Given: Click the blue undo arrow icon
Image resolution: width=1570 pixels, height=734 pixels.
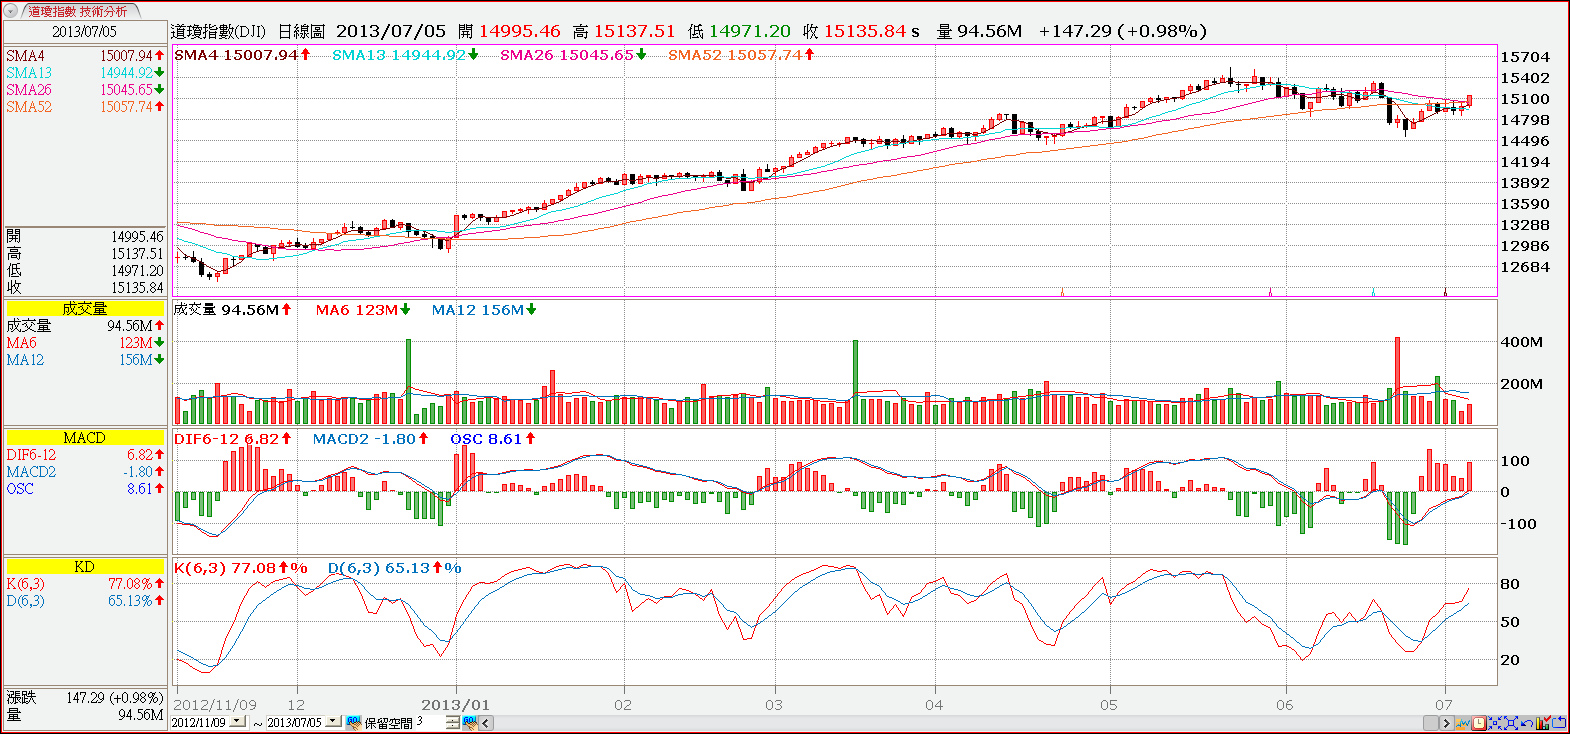Looking at the screenshot, I should tap(1527, 723).
